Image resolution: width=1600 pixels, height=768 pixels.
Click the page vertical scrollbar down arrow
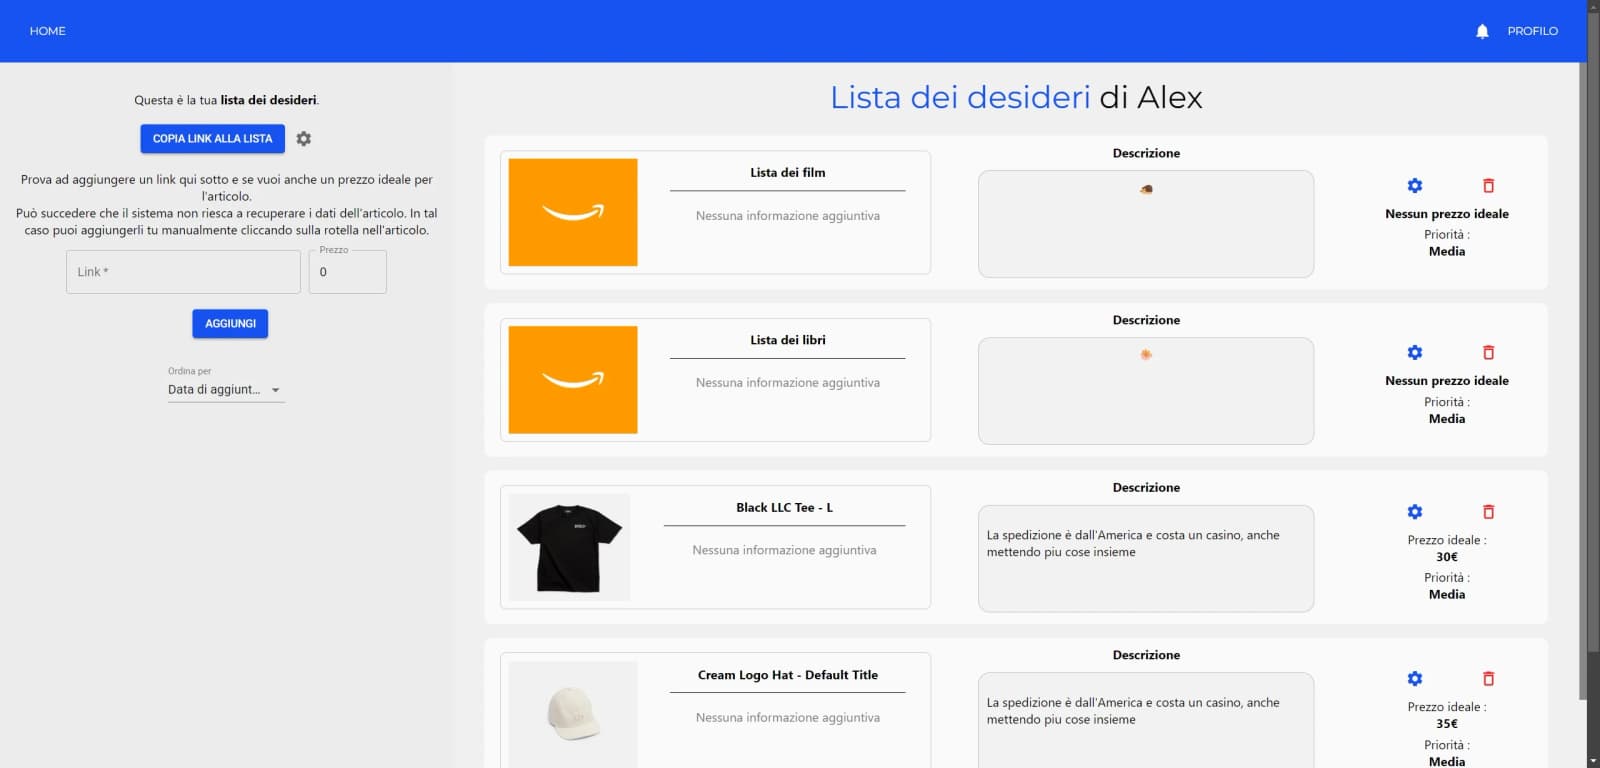pos(1591,760)
